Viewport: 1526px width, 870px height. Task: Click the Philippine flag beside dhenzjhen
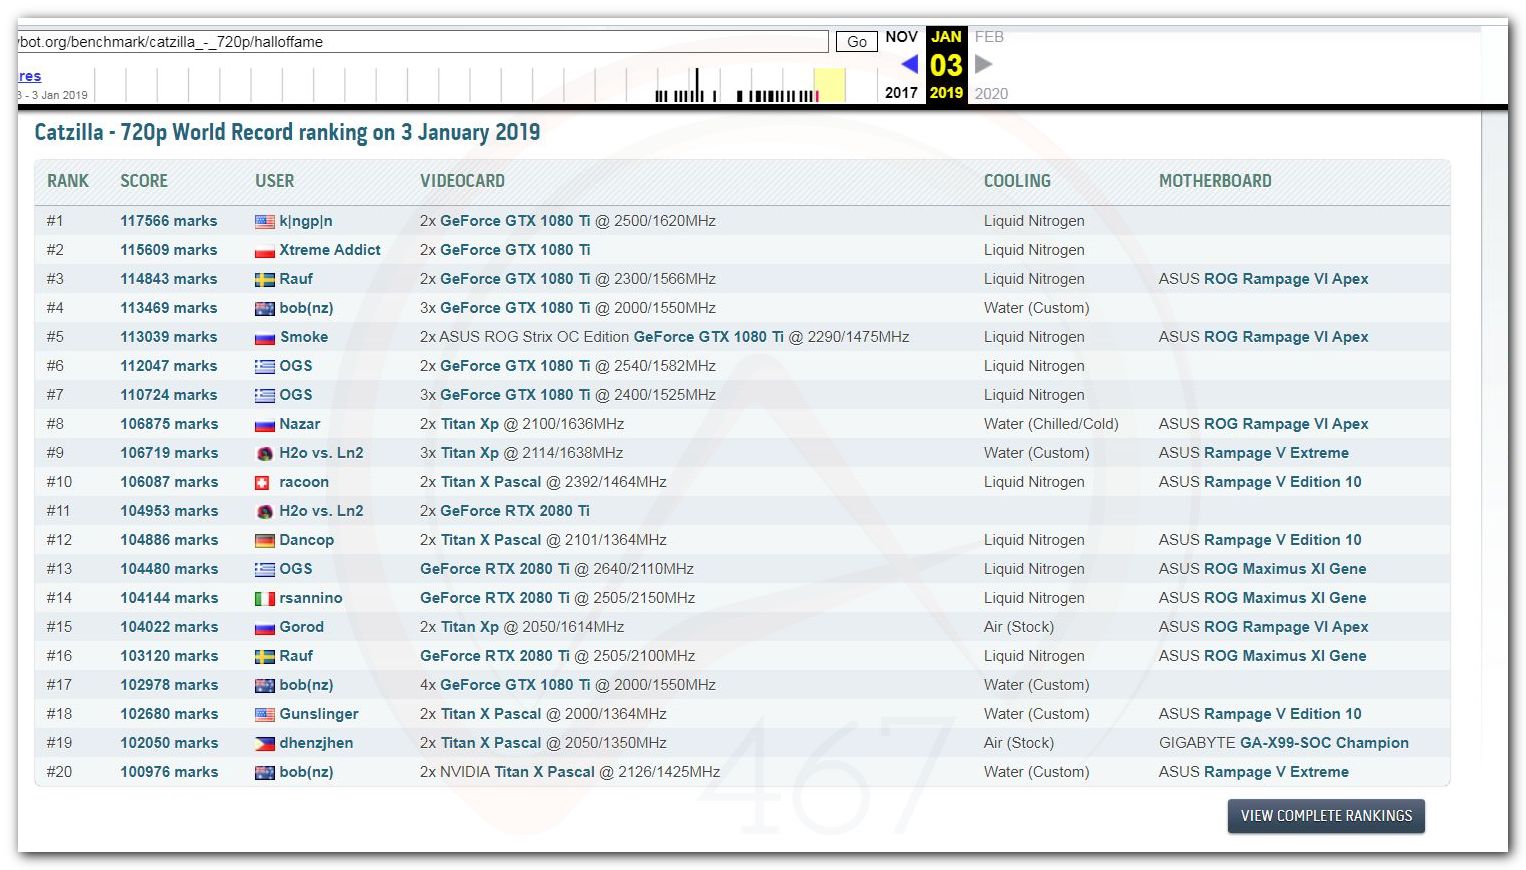[x=264, y=744]
